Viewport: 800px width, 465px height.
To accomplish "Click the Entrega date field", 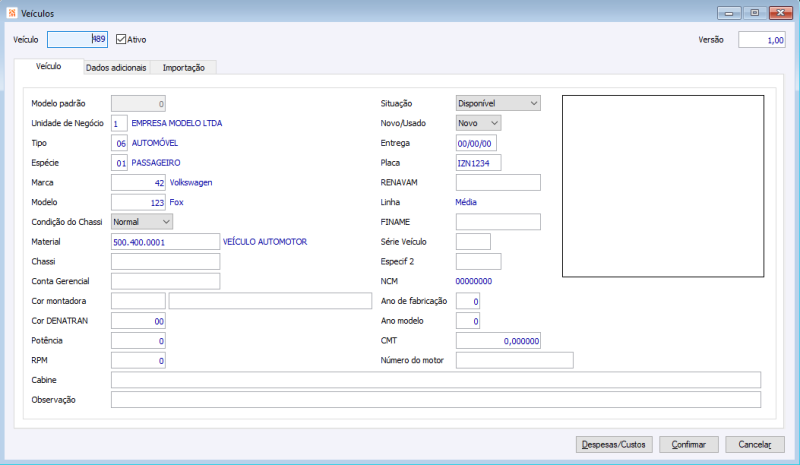I will pos(476,143).
